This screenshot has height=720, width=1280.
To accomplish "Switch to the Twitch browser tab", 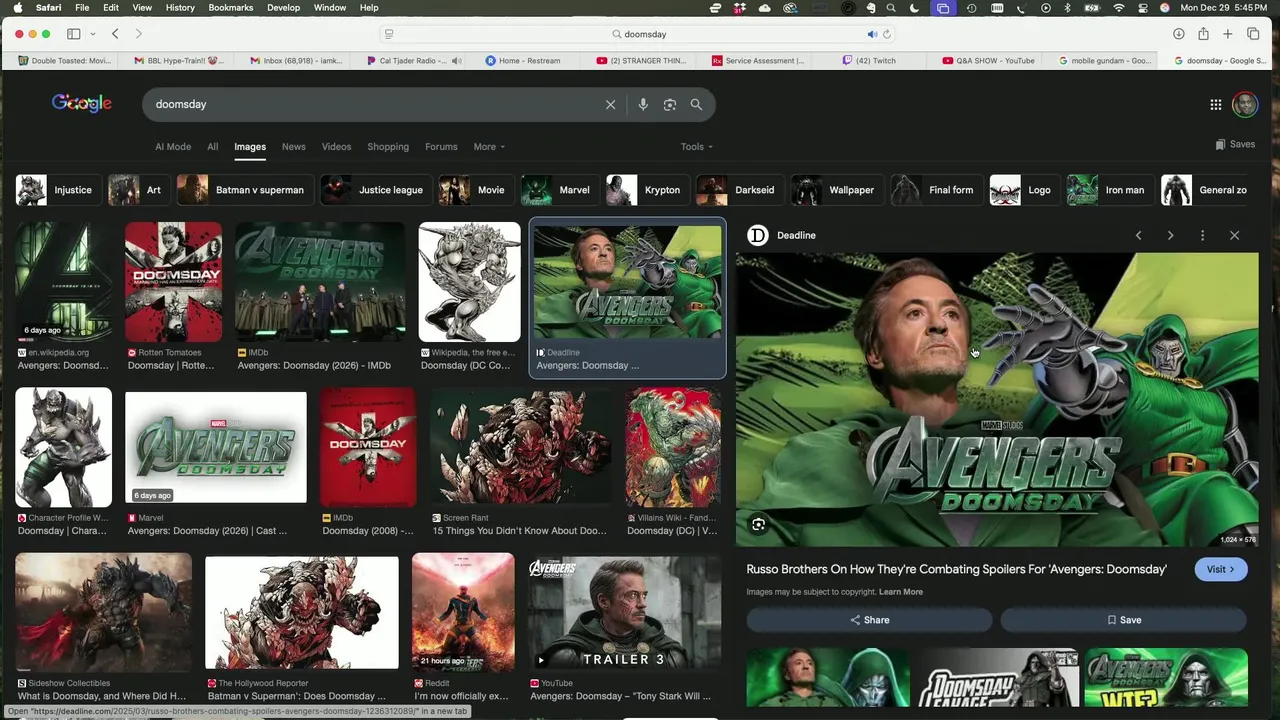I will pyautogui.click(x=868, y=61).
